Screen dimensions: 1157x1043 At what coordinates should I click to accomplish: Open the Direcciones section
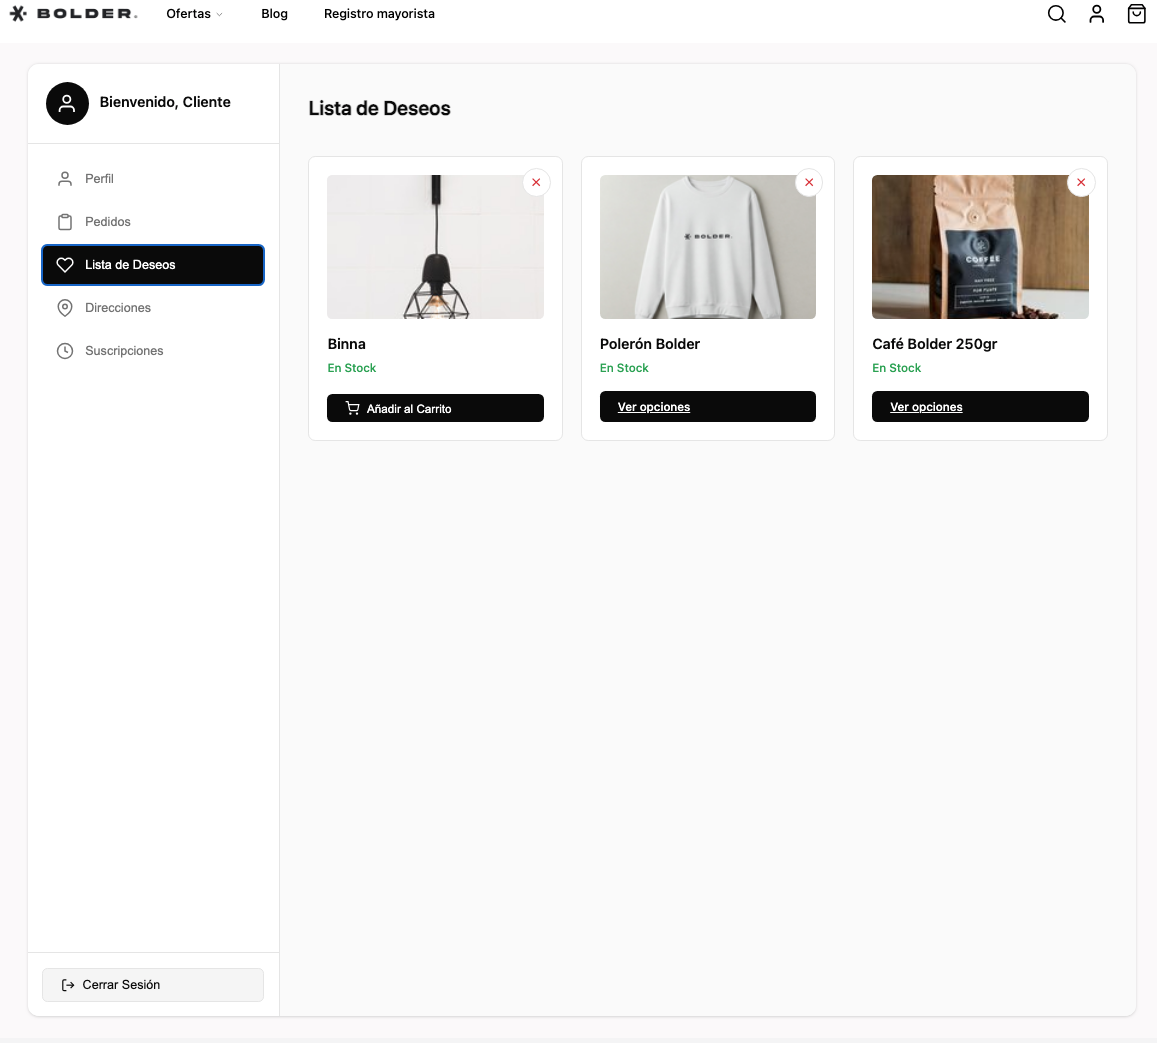pos(153,308)
